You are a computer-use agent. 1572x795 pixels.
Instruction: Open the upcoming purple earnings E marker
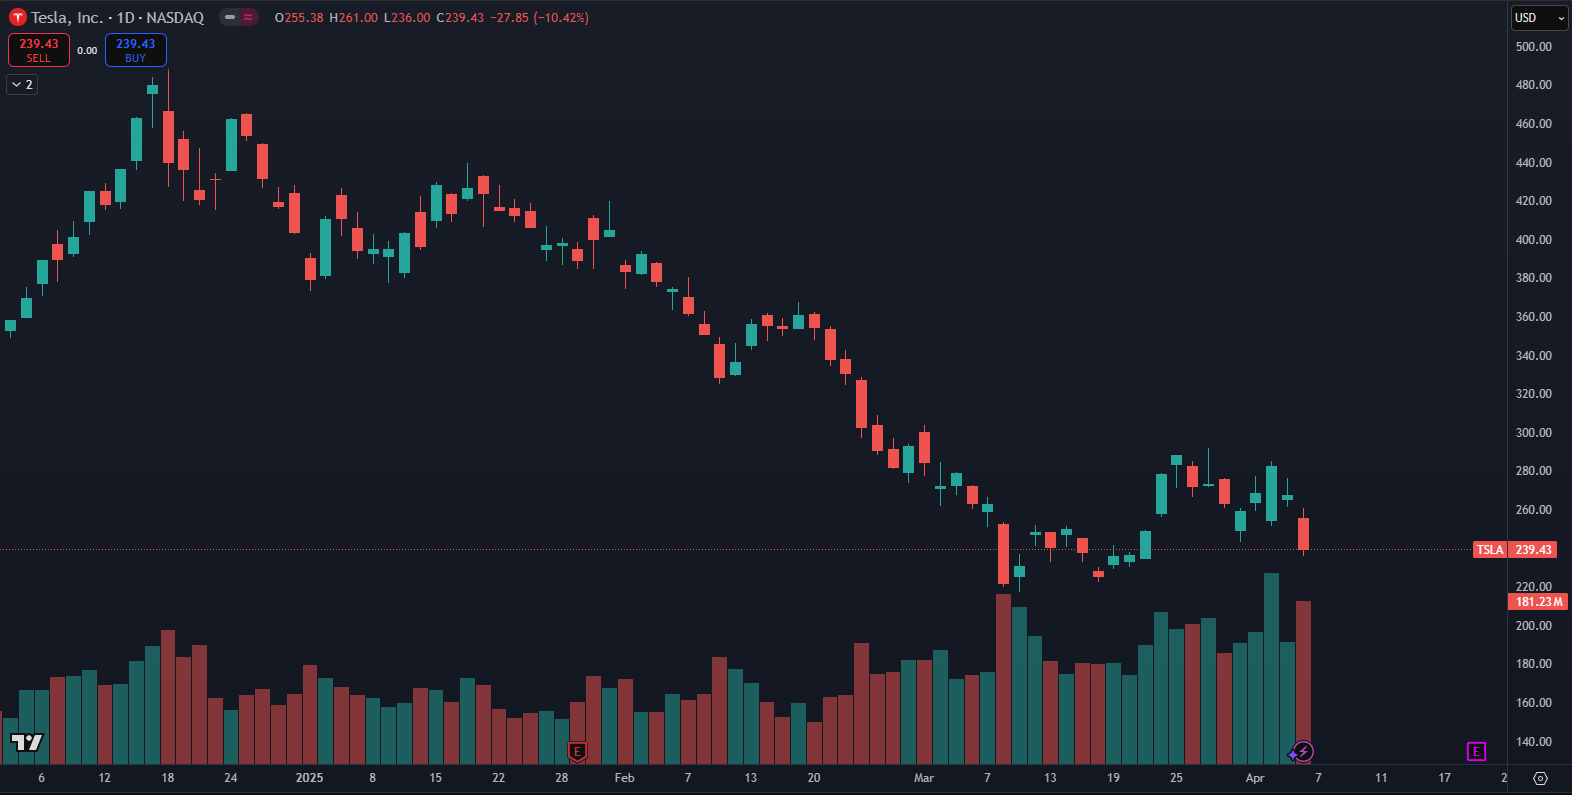click(1476, 751)
